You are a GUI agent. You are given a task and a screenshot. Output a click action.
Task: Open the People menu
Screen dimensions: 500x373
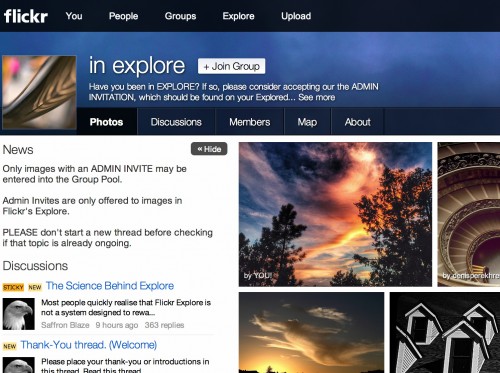pos(123,16)
